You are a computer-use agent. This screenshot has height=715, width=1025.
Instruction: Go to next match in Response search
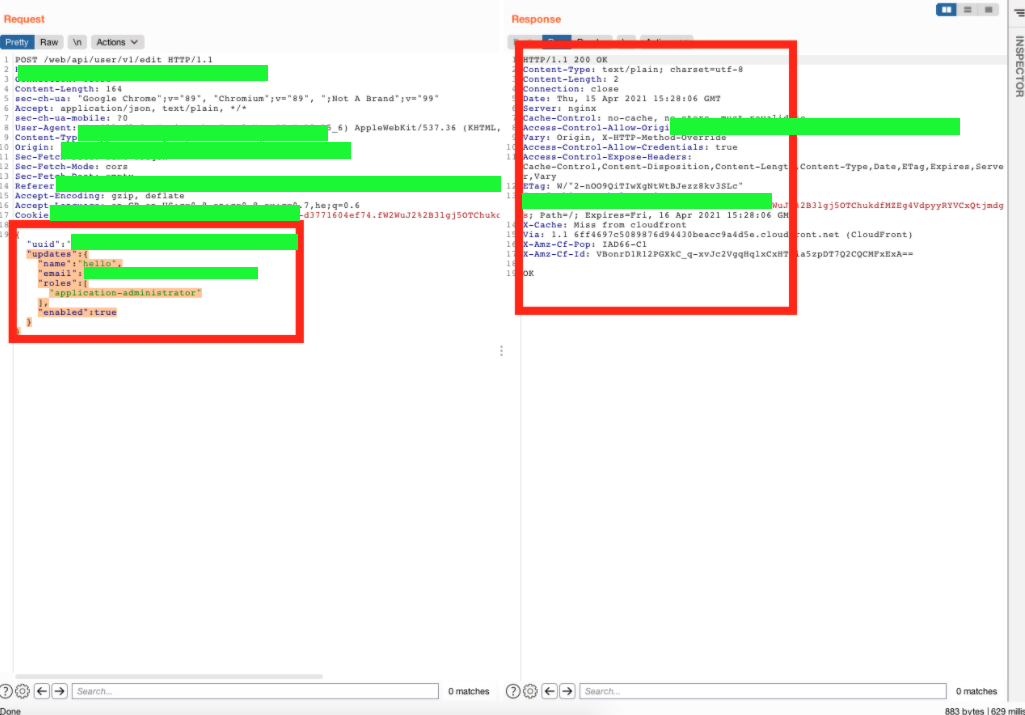(568, 691)
